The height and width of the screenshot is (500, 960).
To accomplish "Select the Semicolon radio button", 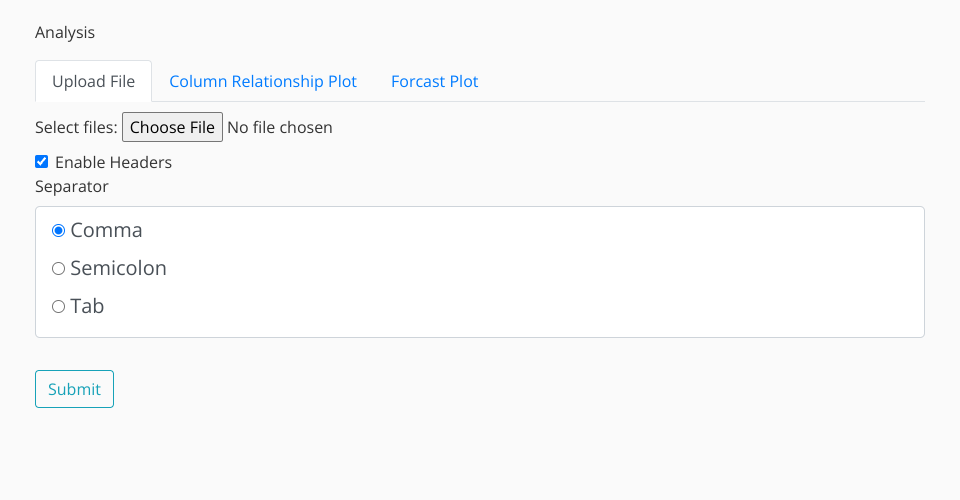I will (59, 268).
